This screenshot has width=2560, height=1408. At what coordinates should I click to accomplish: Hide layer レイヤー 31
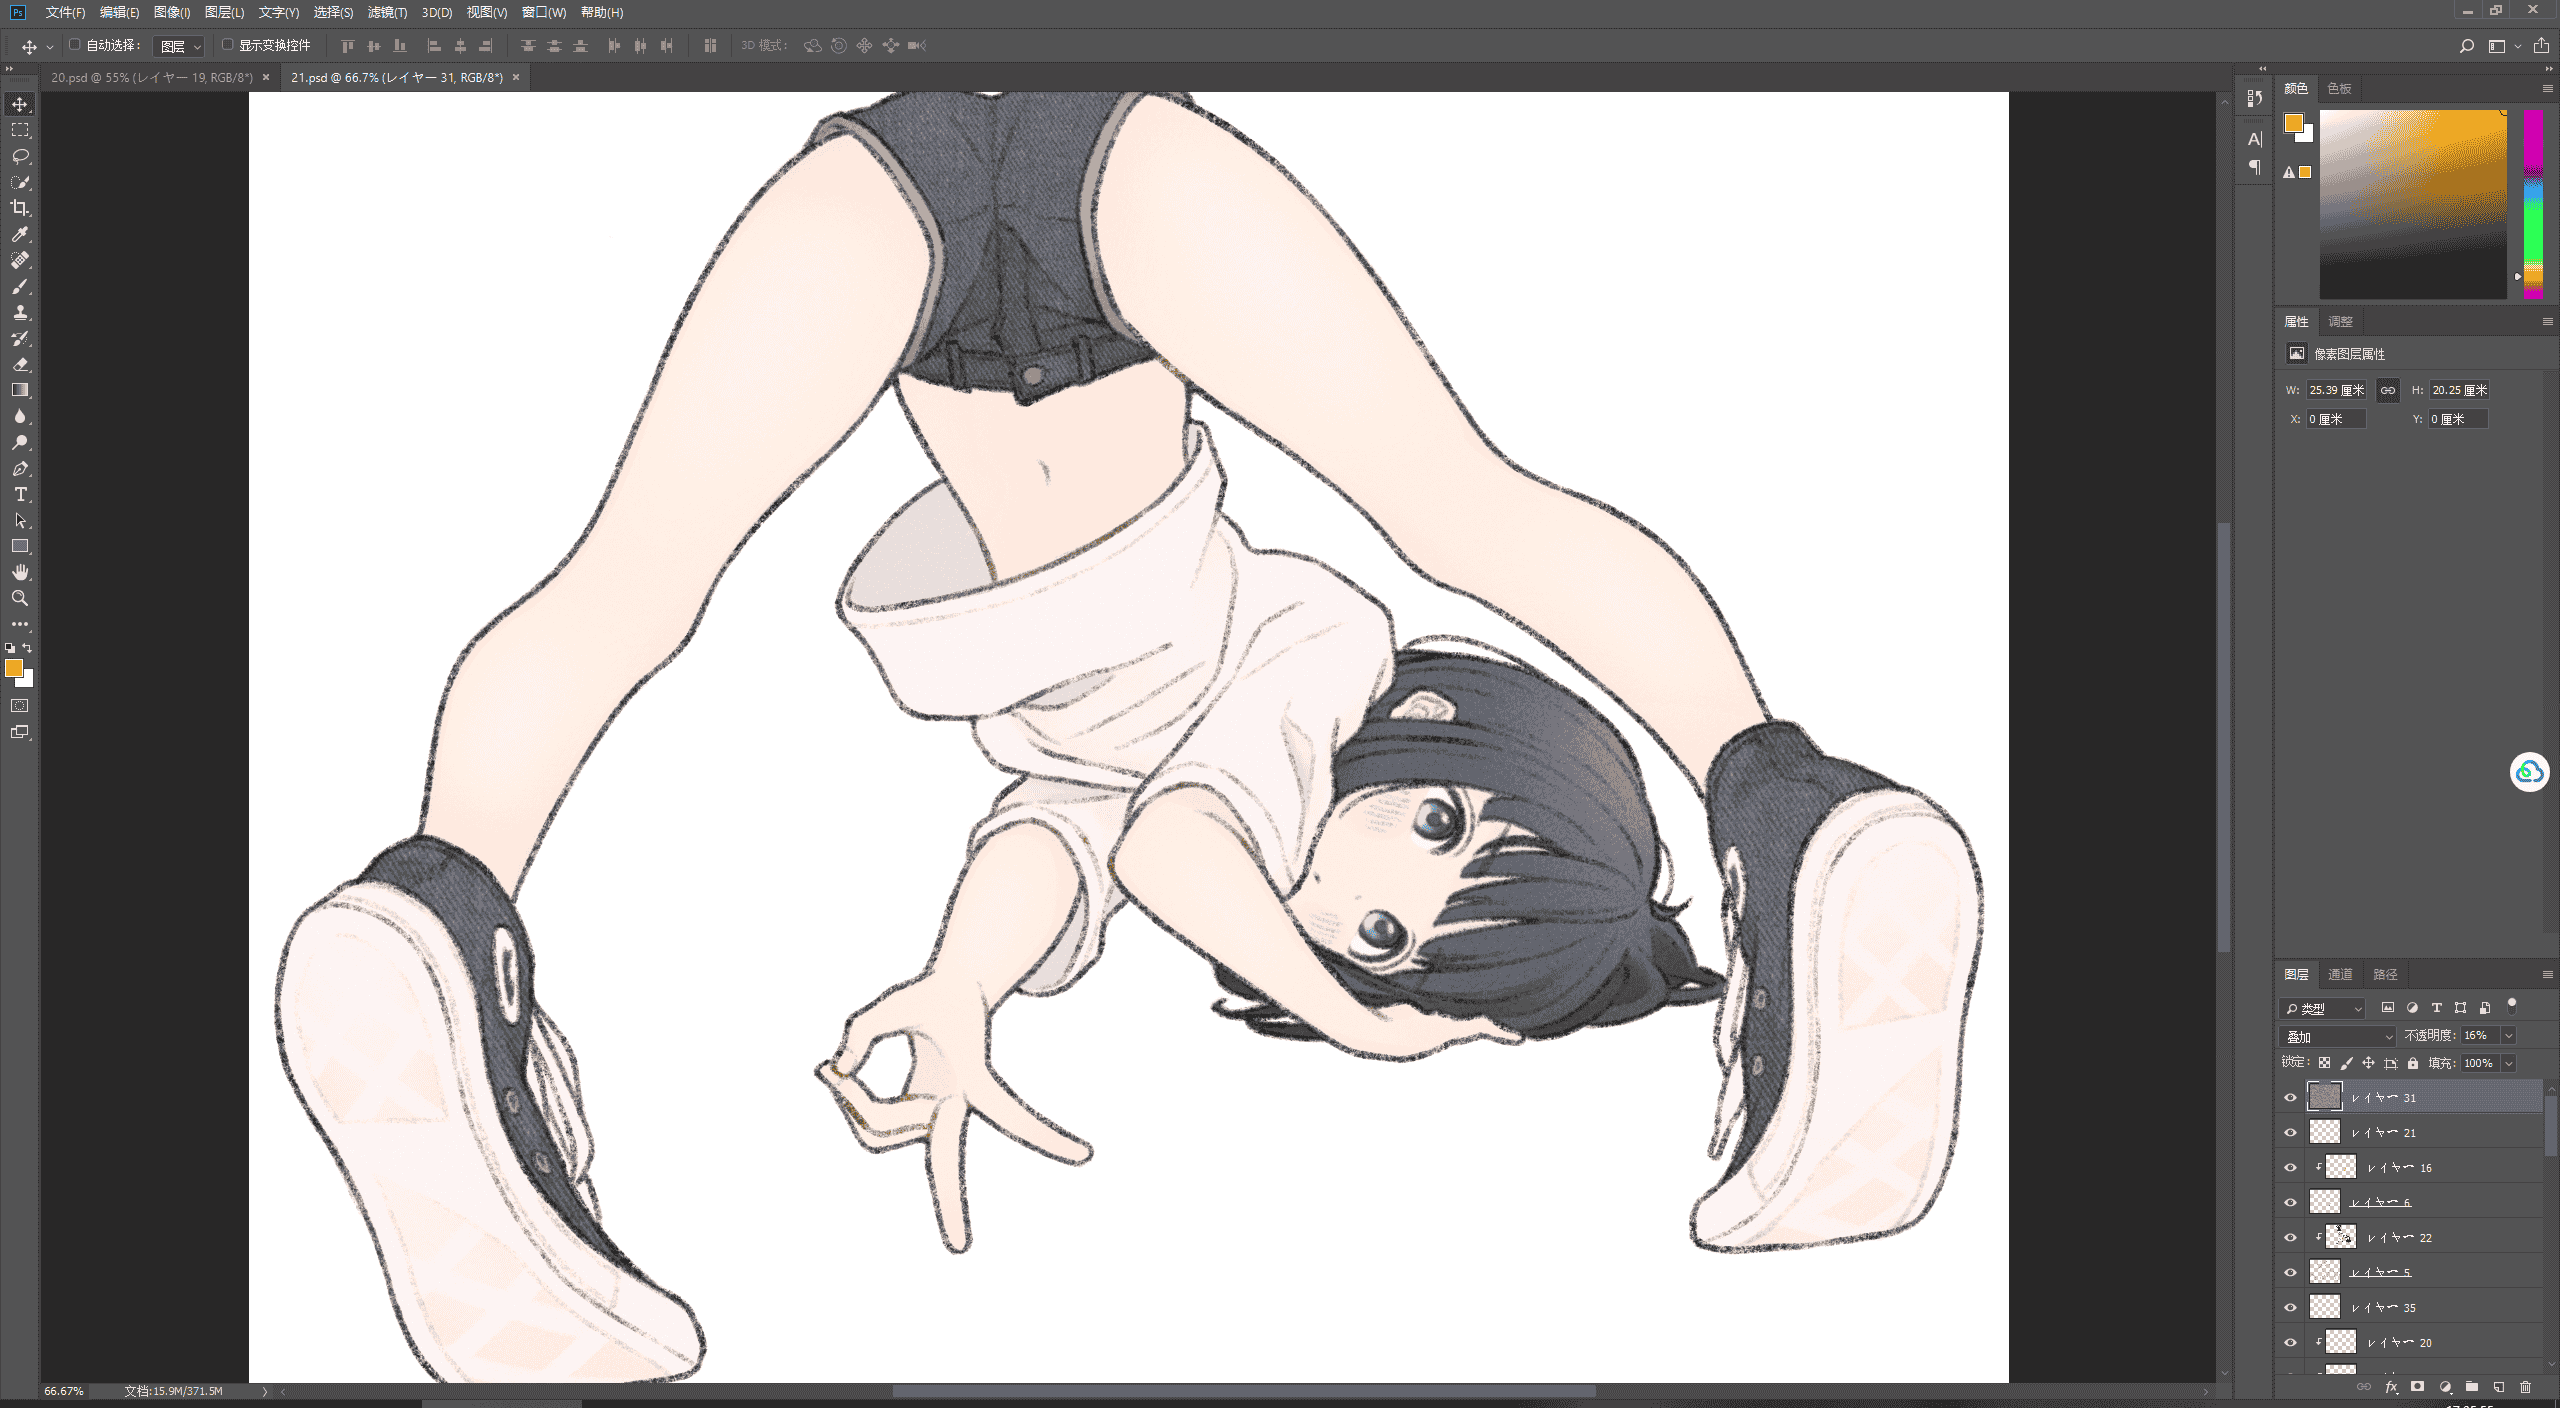[2290, 1097]
